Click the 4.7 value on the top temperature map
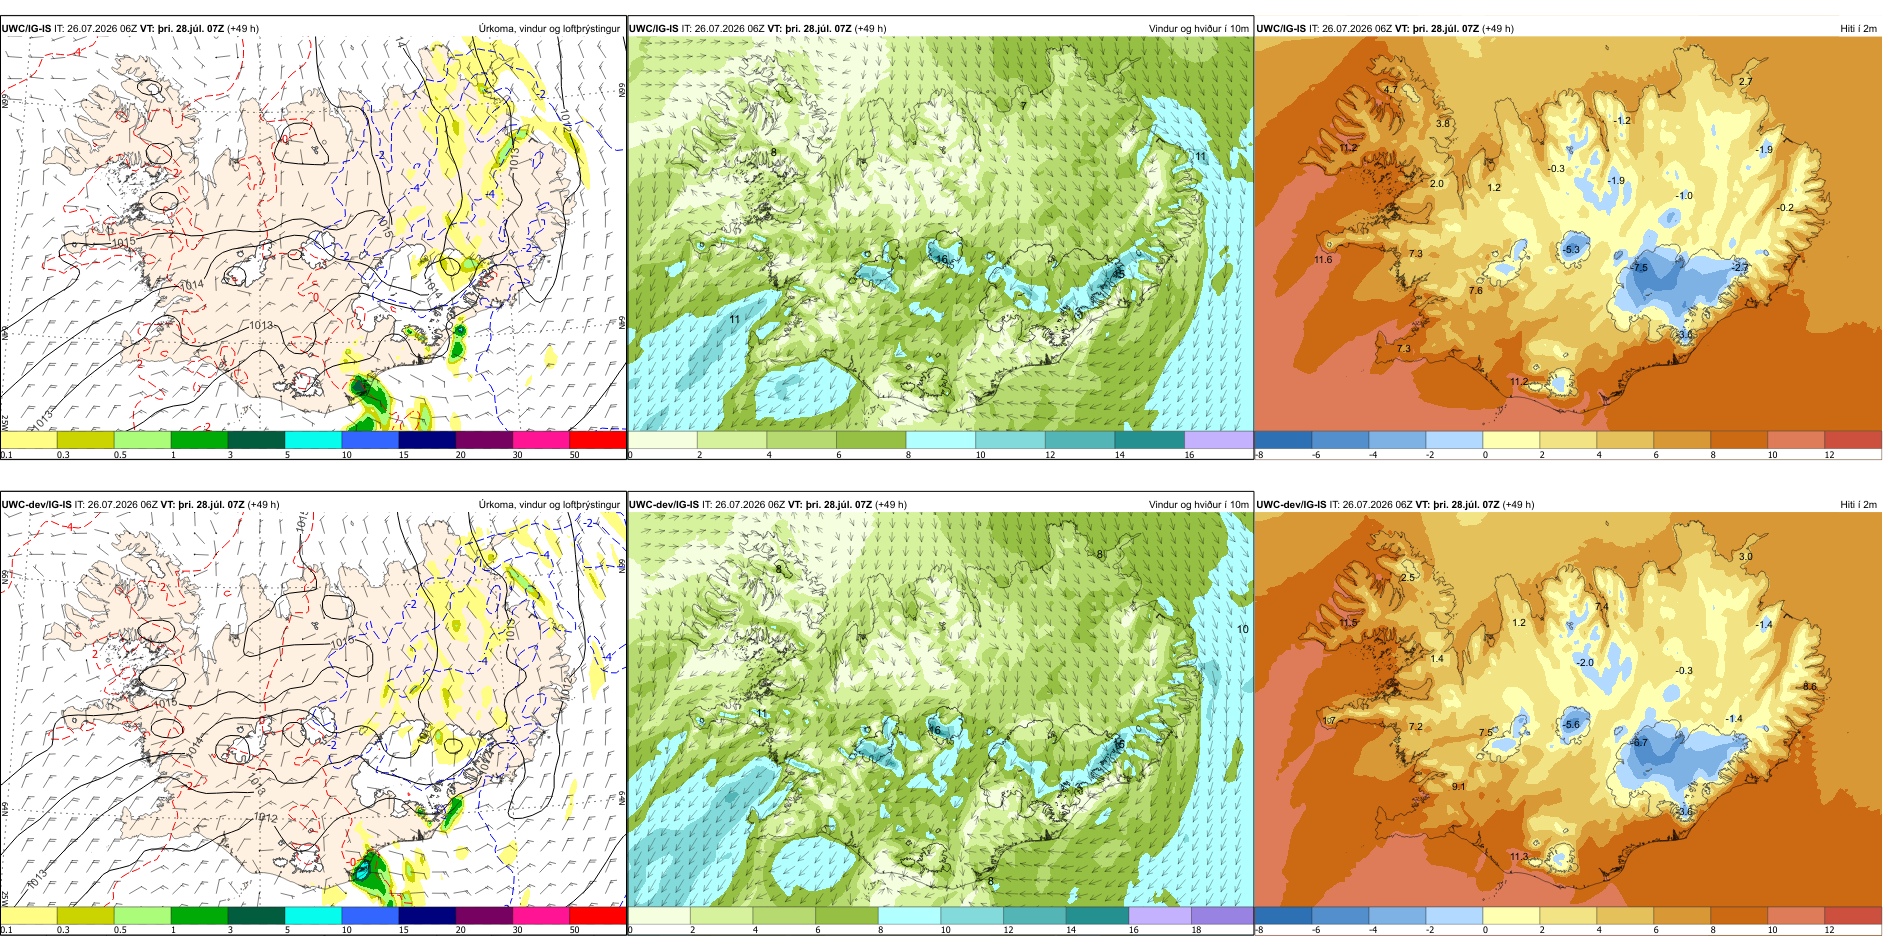Image resolution: width=1900 pixels, height=950 pixels. 1391,90
